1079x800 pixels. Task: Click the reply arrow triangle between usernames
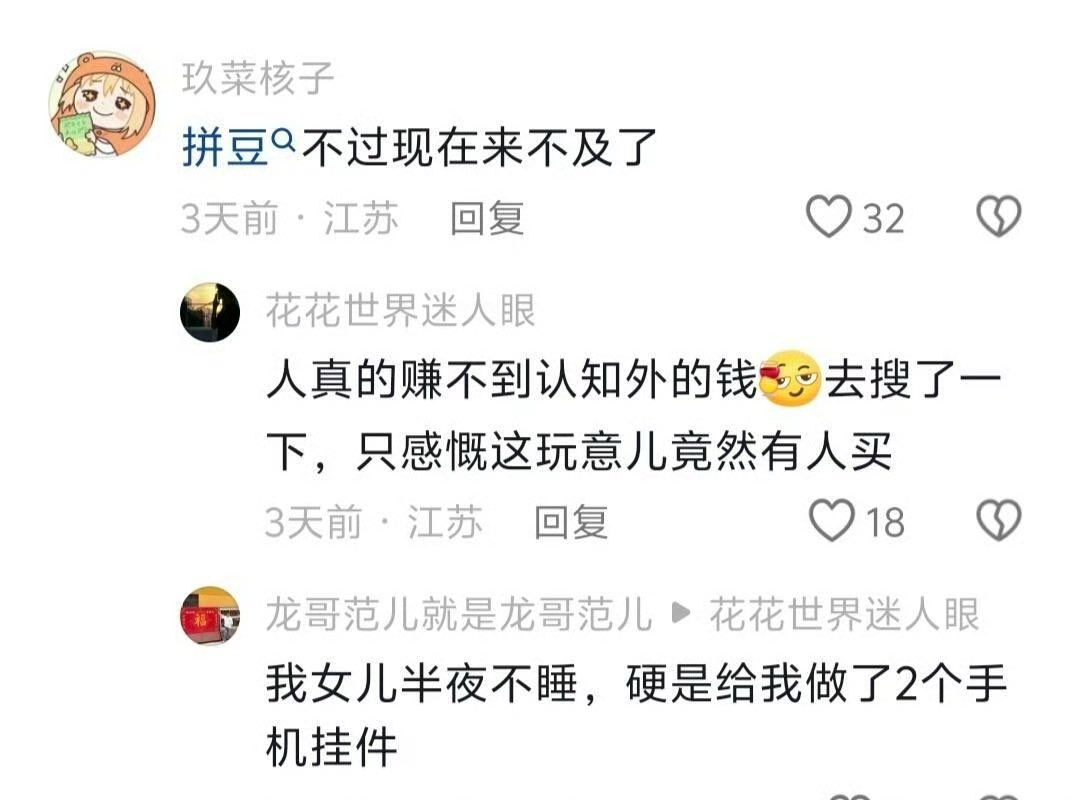click(680, 612)
